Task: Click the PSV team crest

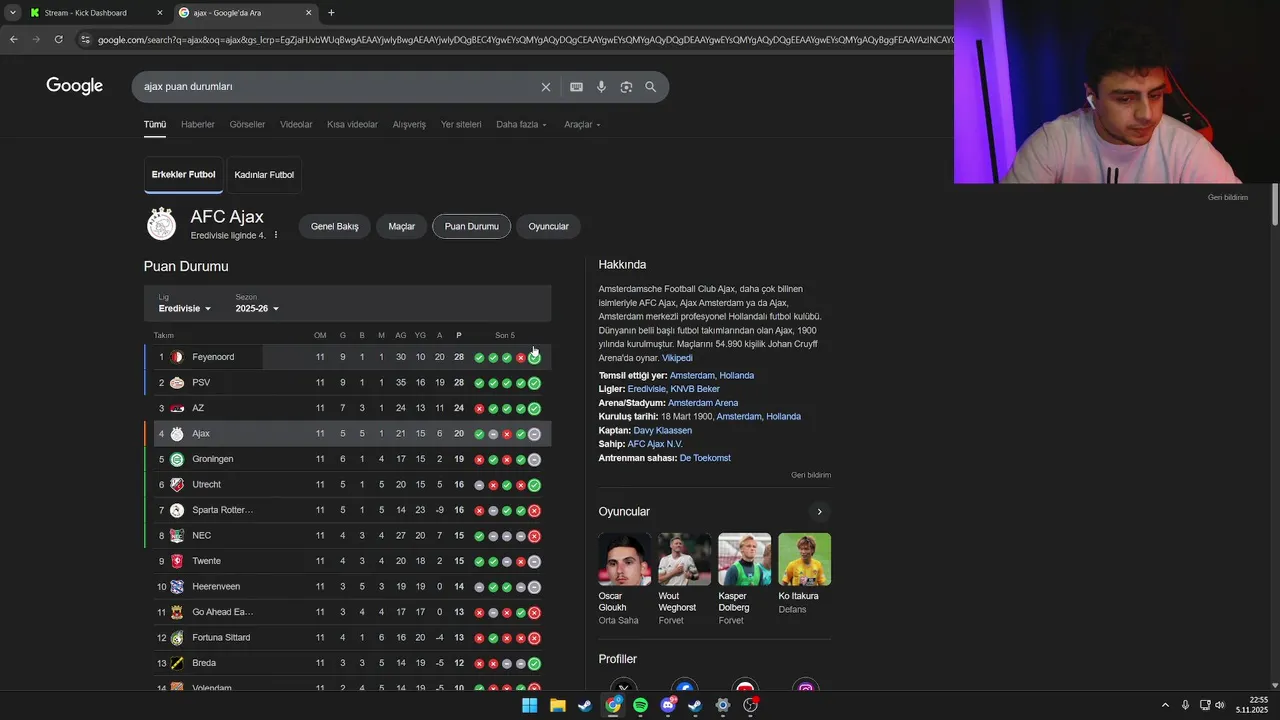Action: 177,383
